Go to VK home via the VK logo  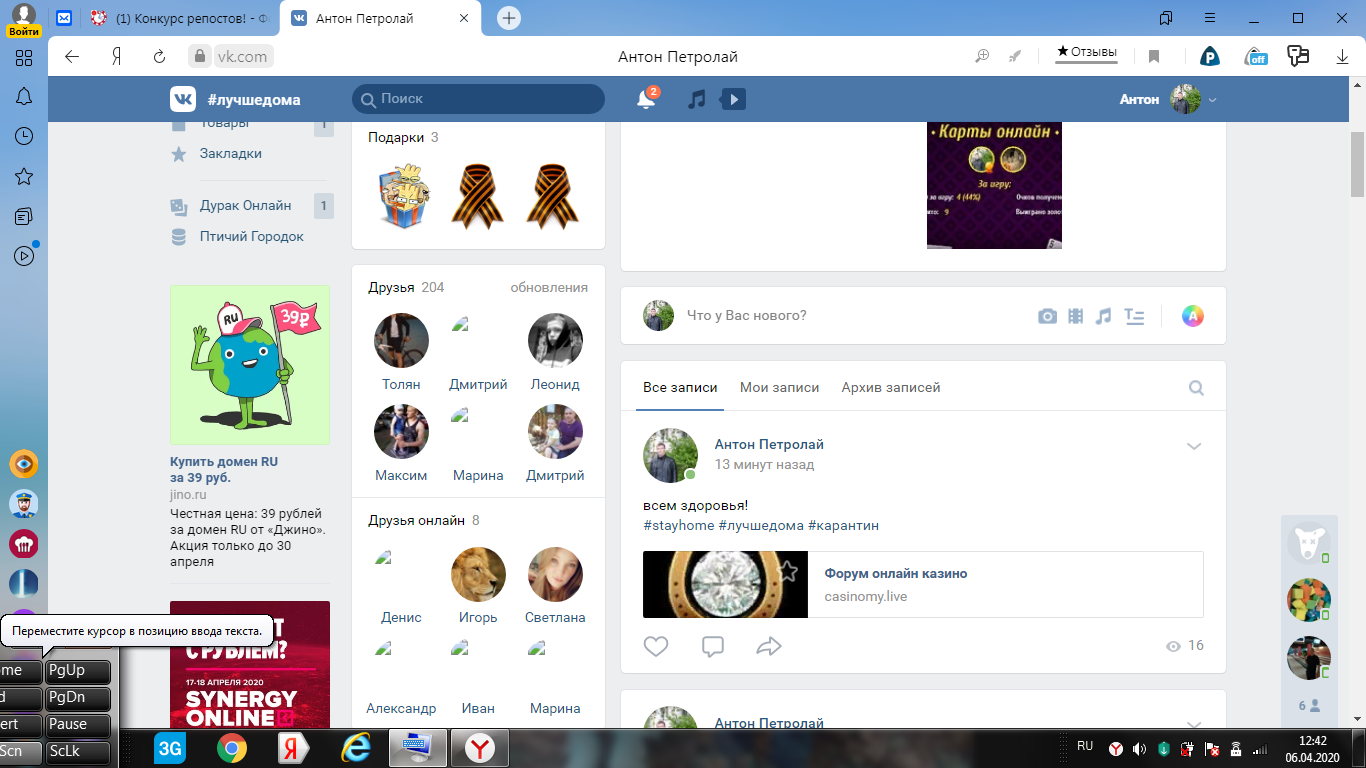point(183,99)
